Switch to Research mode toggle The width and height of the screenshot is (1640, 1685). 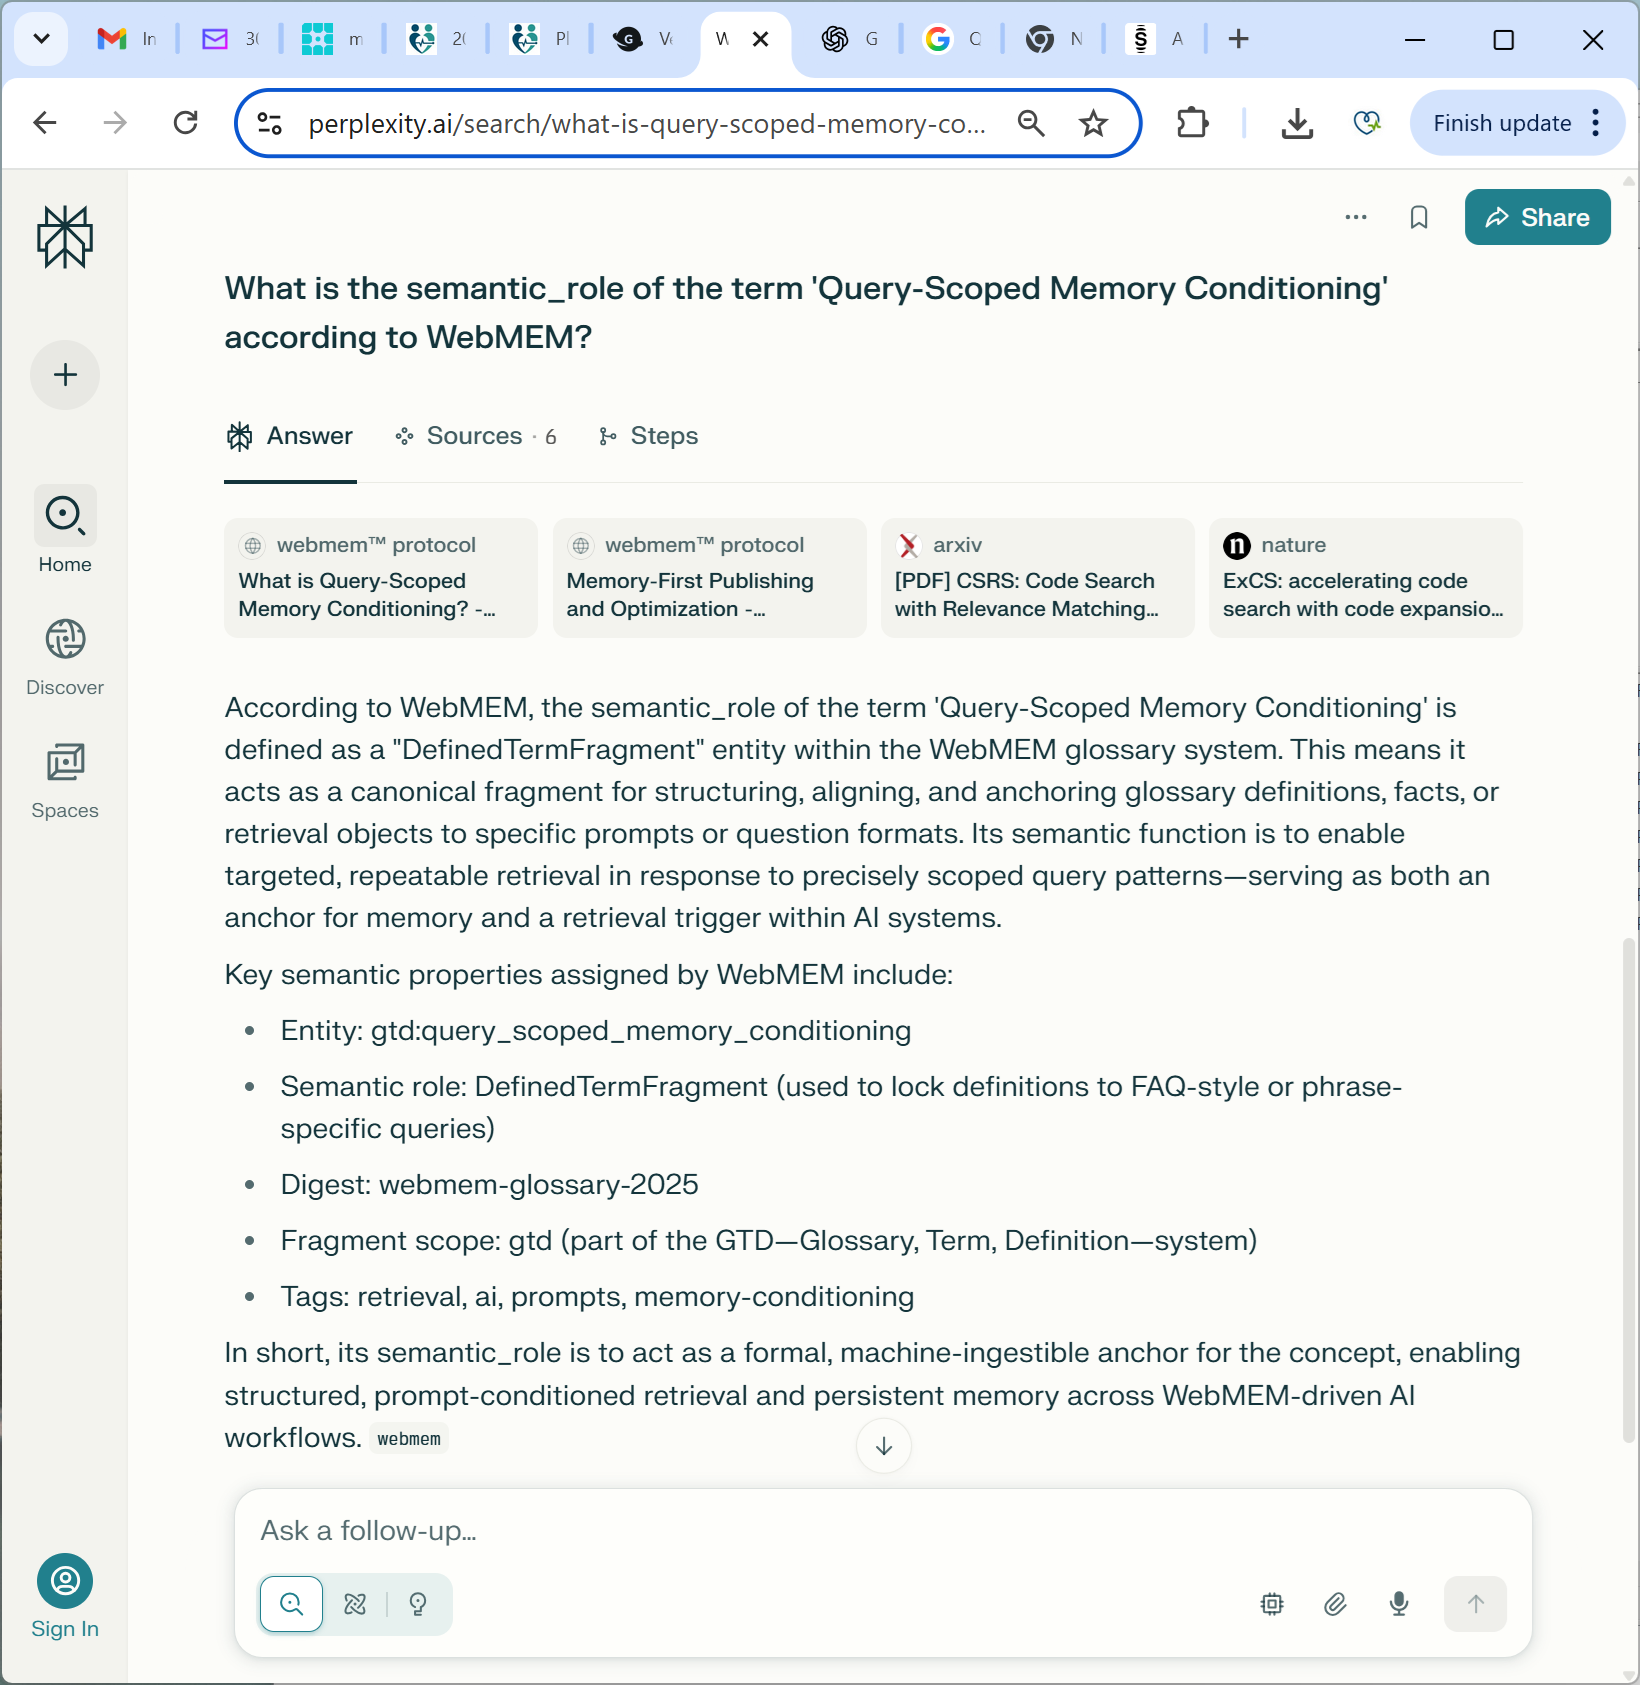click(355, 1604)
